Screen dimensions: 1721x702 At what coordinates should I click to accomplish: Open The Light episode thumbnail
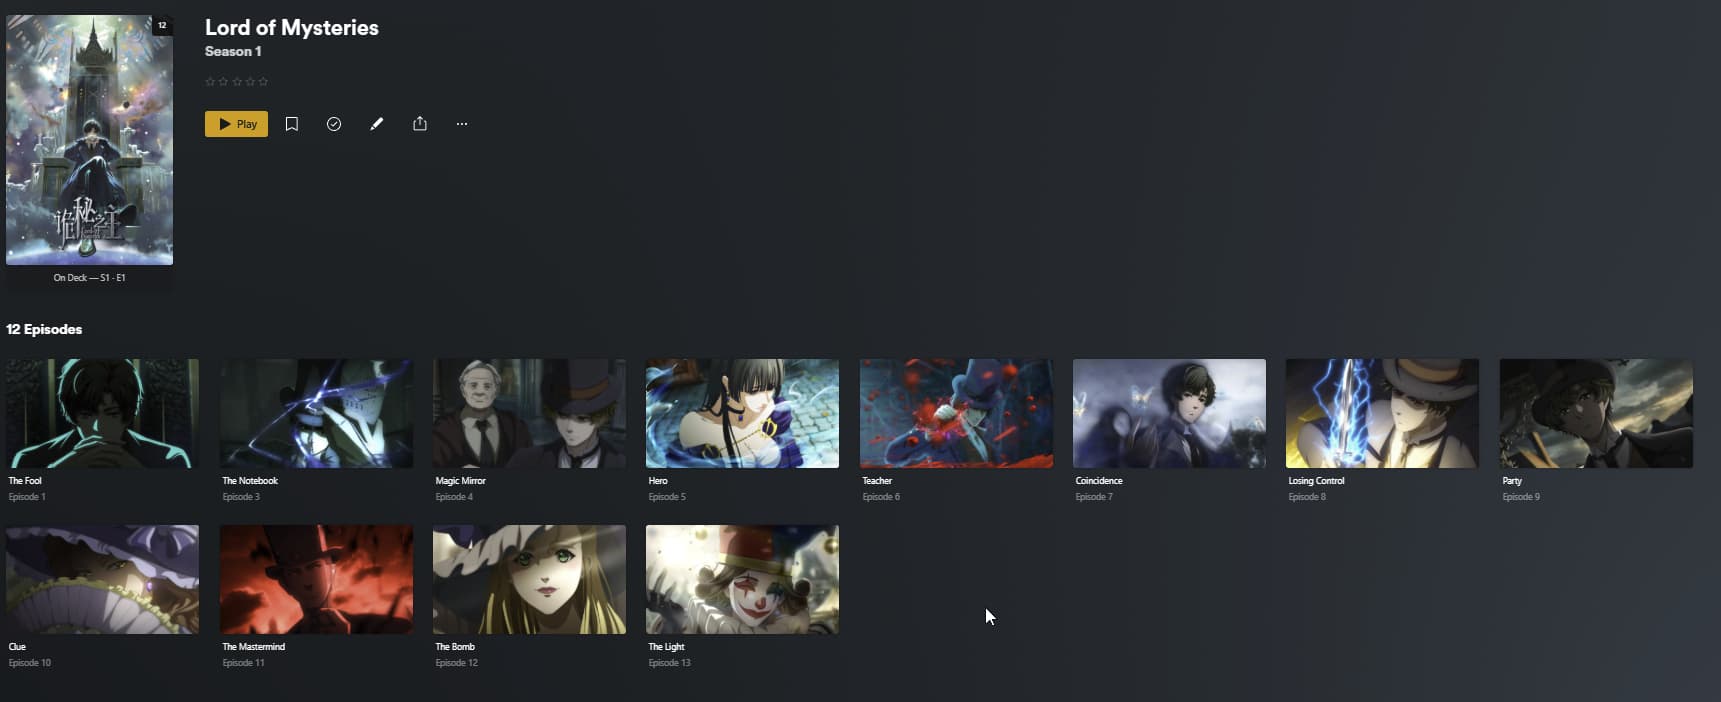point(742,579)
